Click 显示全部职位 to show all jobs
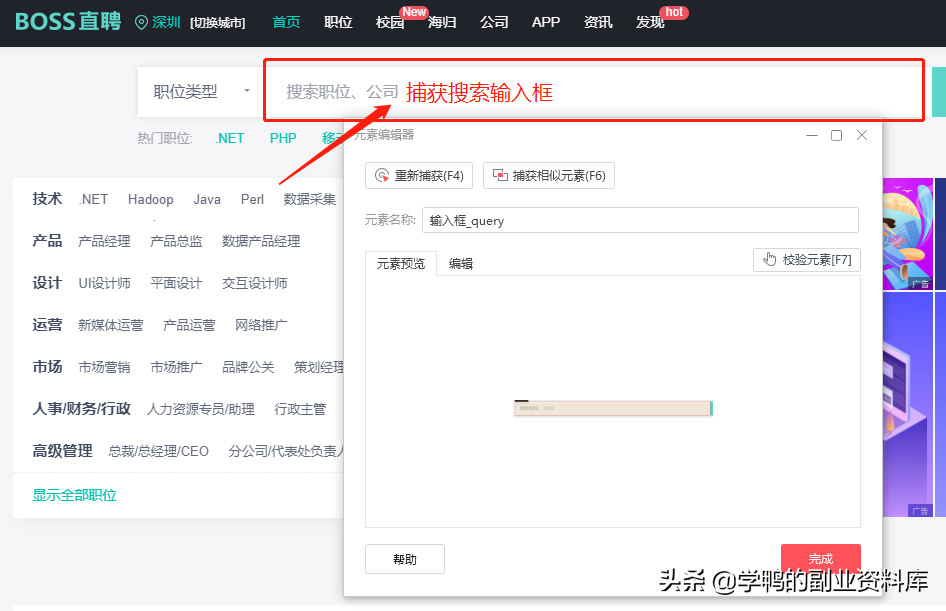Viewport: 946px width, 611px height. (x=74, y=495)
